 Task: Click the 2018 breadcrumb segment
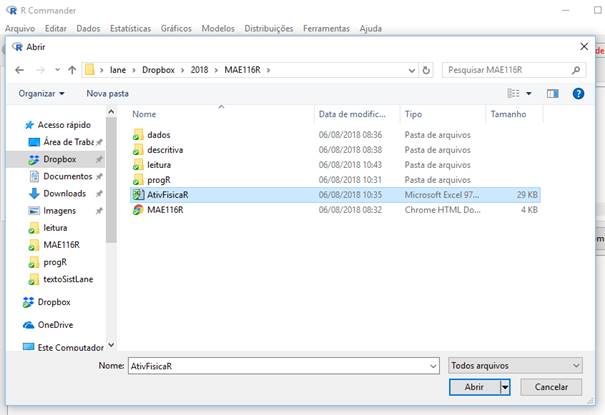199,70
